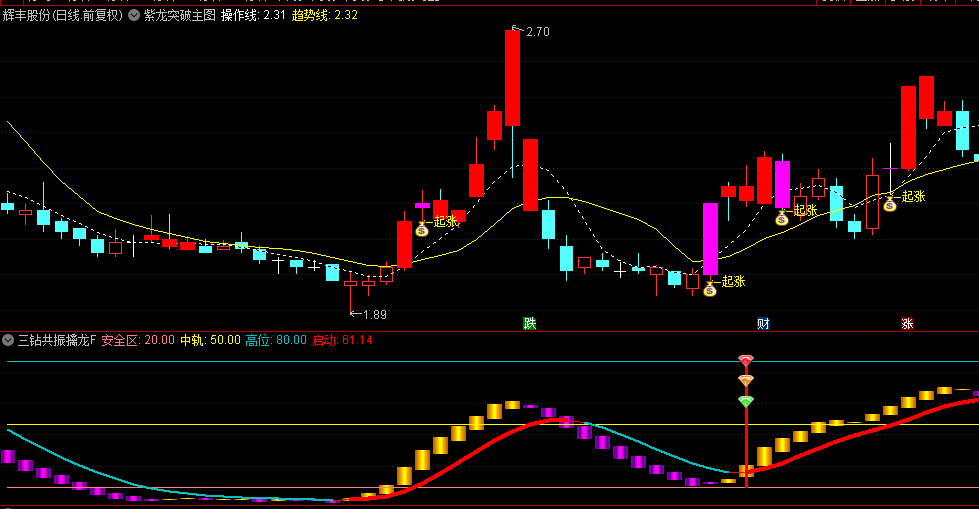The image size is (979, 509).
Task: Click the tallest red candle peaking at 2.70
Action: coord(513,78)
